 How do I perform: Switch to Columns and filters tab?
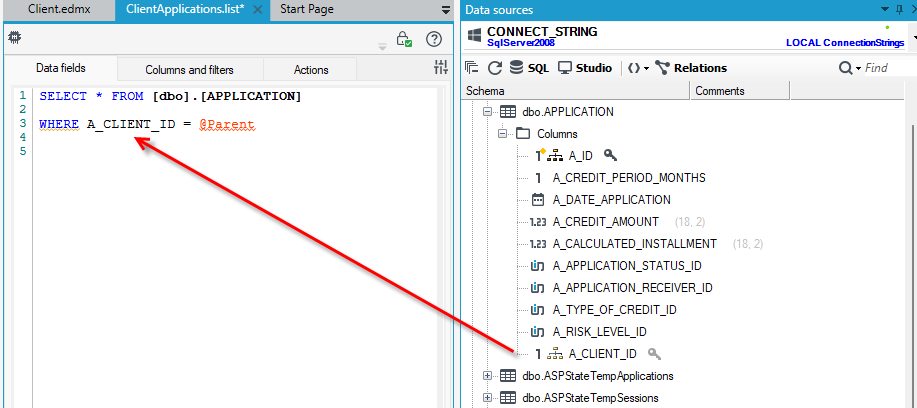(x=189, y=70)
